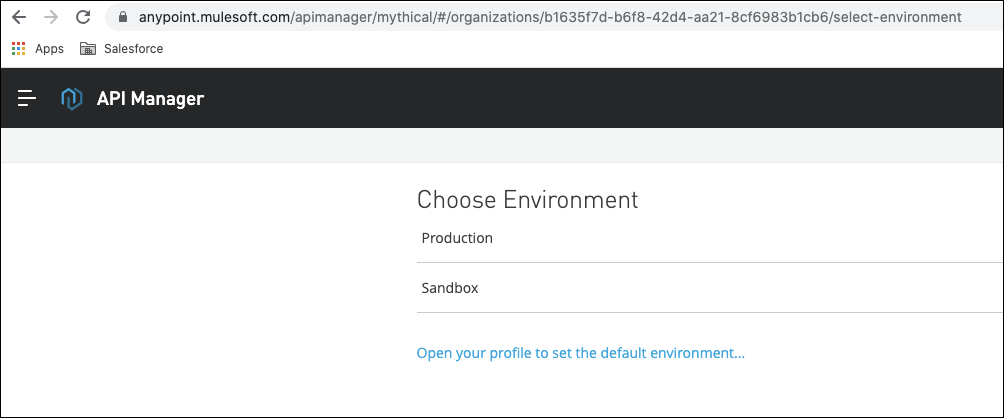
Task: Click empty area of the dark header
Action: (600, 98)
